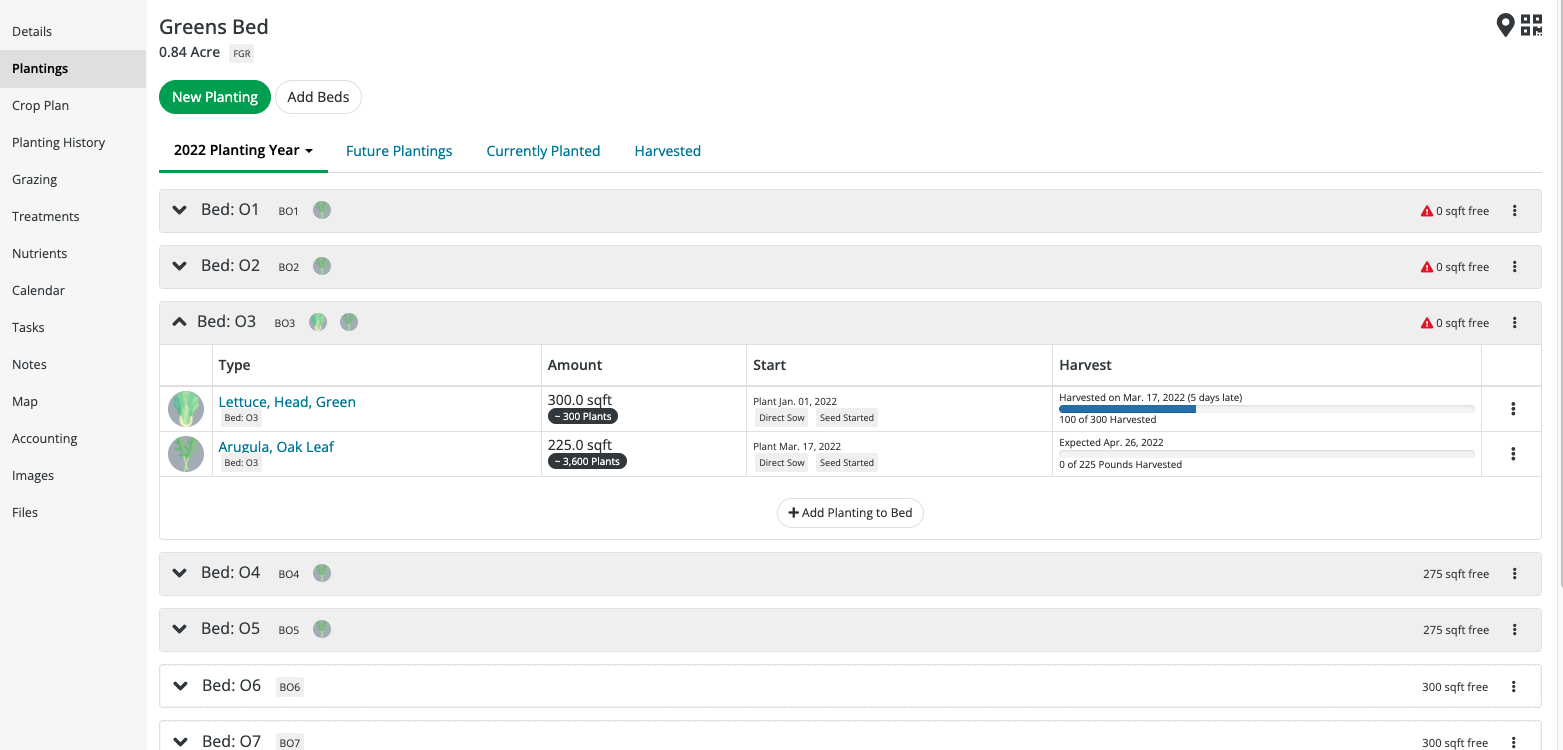Click the lettuce crop icon in Bed O3 header
Viewport: 1563px width, 750px height.
(318, 322)
